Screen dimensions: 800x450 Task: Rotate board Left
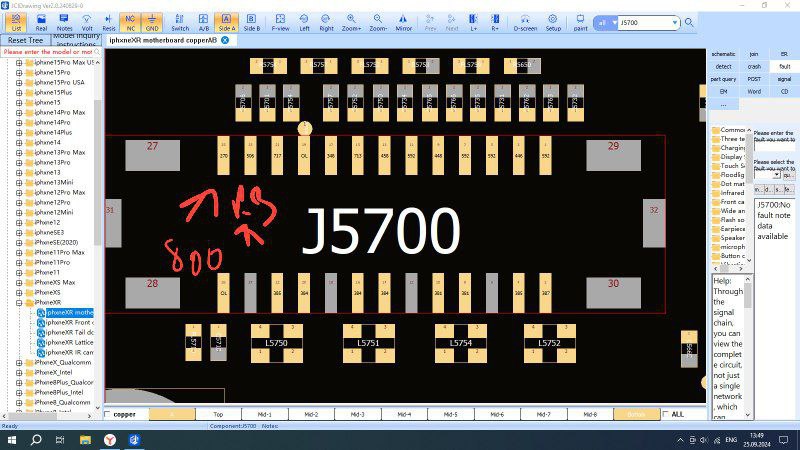pyautogui.click(x=304, y=22)
